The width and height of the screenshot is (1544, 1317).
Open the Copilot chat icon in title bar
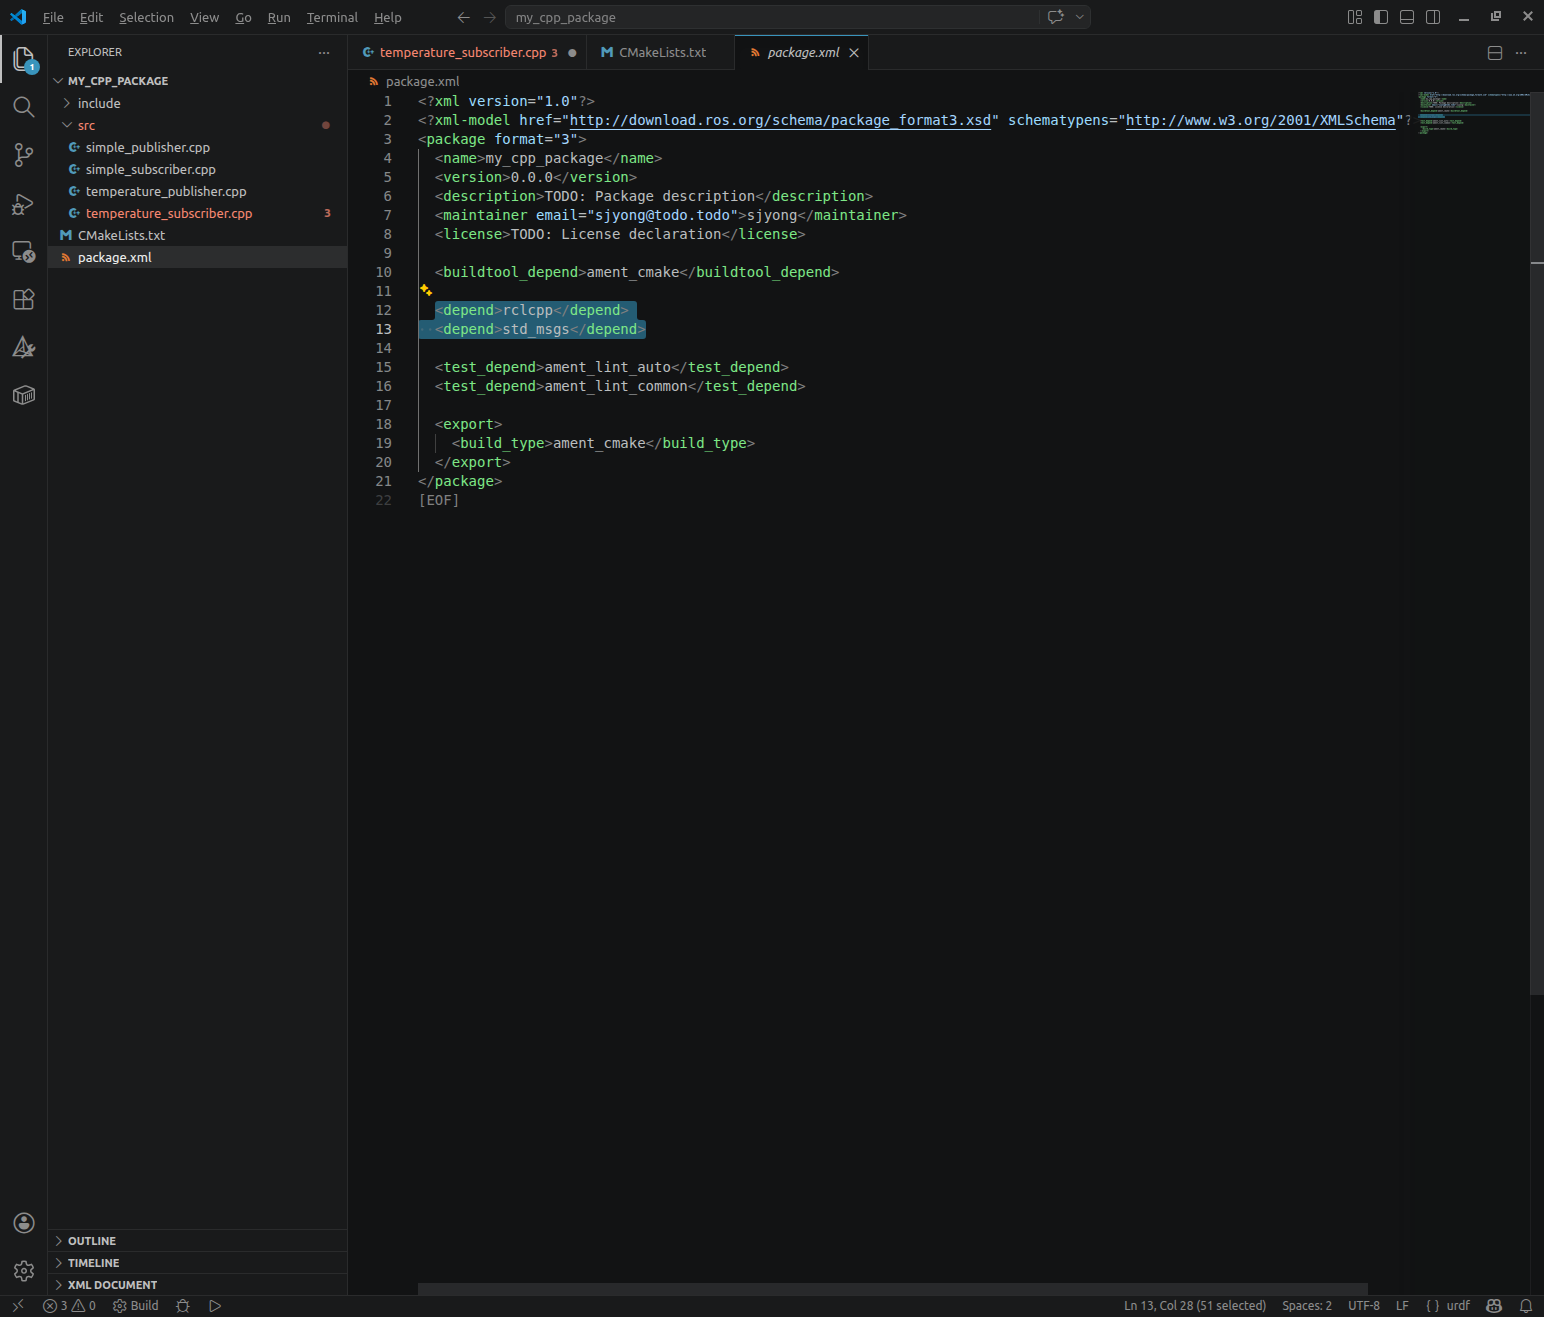pyautogui.click(x=1055, y=17)
